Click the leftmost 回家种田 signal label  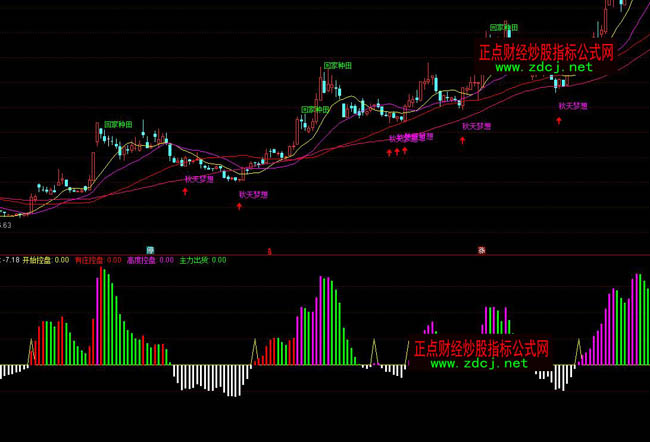coord(118,125)
